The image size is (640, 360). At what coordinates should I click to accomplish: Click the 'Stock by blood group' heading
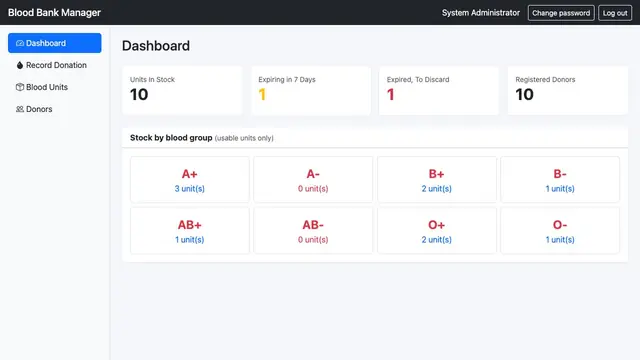(171, 138)
